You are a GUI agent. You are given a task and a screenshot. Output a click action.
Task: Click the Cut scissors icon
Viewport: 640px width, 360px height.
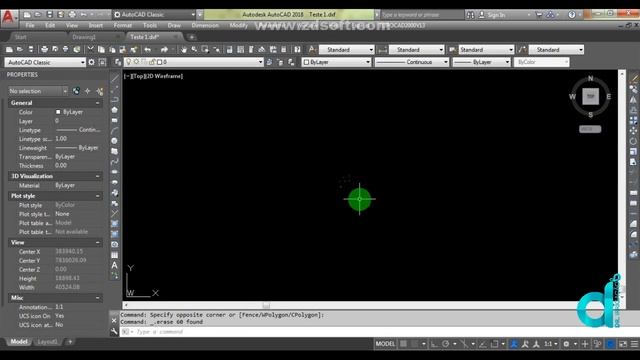pyautogui.click(x=91, y=49)
